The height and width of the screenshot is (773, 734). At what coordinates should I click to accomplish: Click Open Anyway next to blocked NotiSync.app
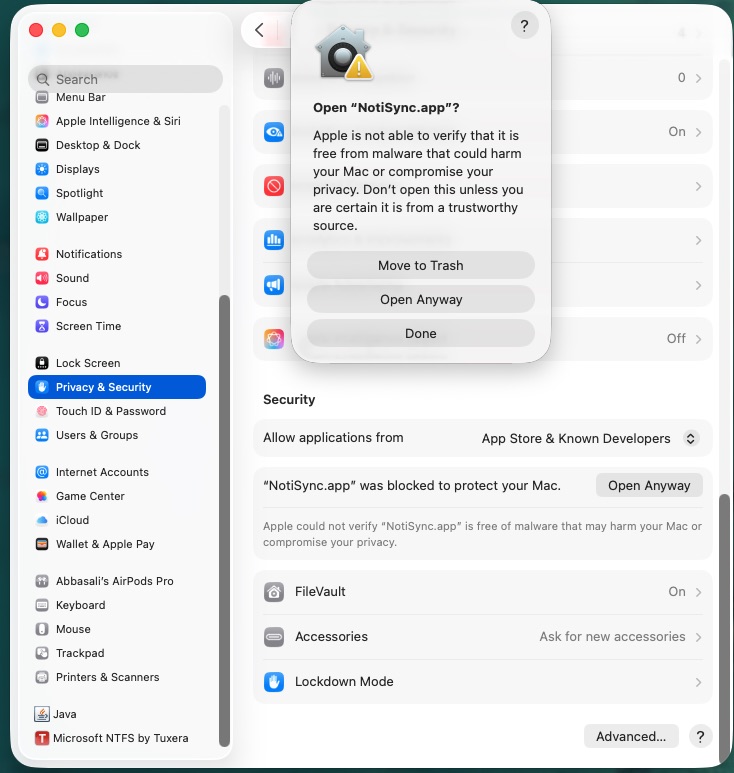coord(649,486)
